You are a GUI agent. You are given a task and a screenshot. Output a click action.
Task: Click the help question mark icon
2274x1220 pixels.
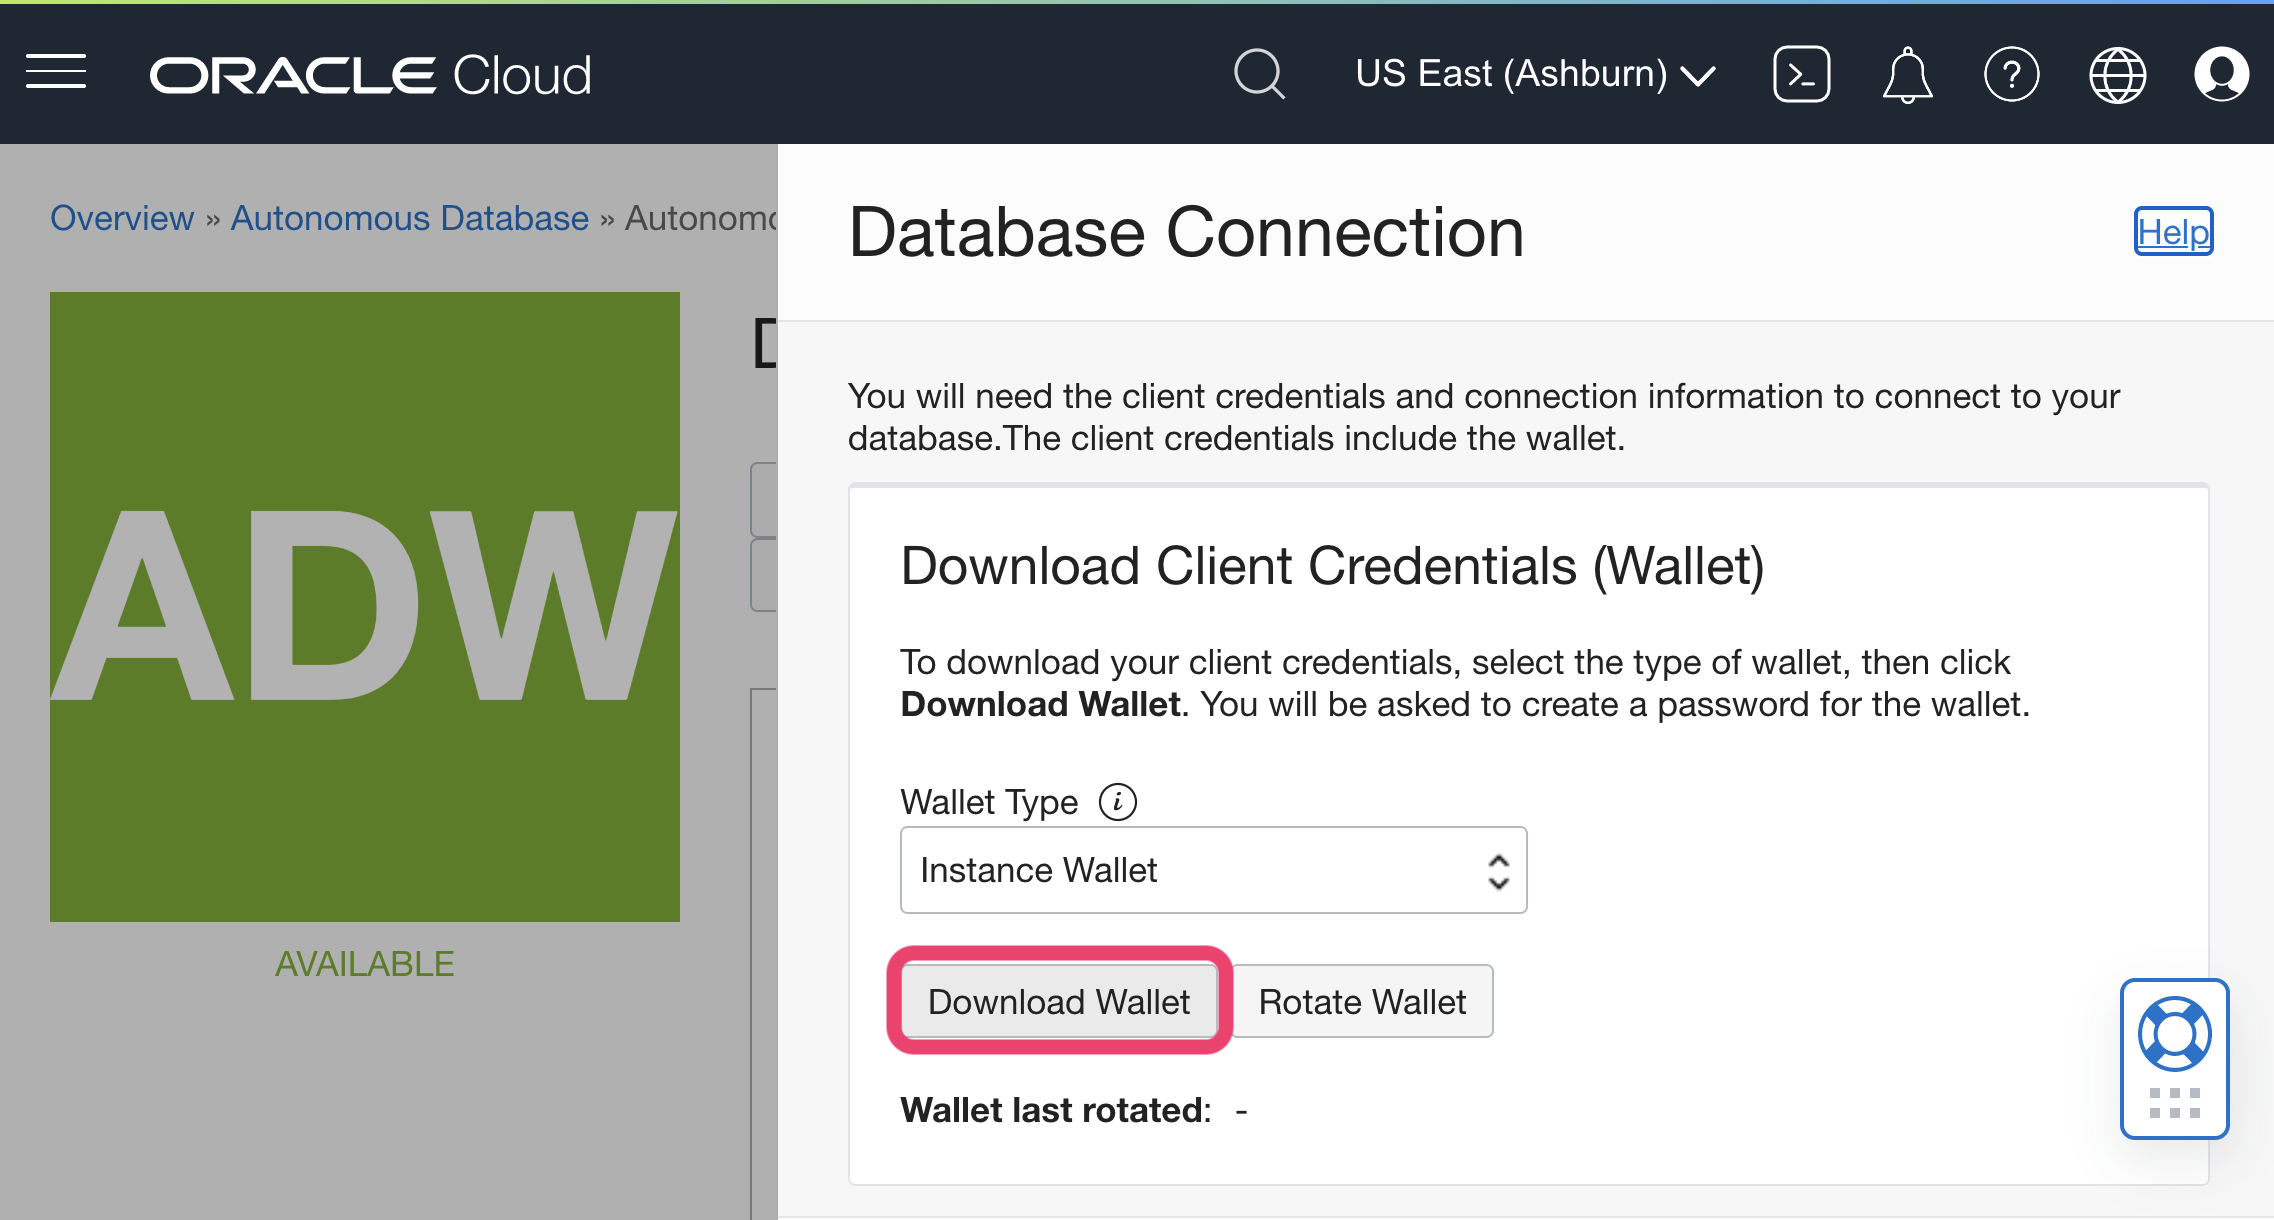pyautogui.click(x=2012, y=73)
